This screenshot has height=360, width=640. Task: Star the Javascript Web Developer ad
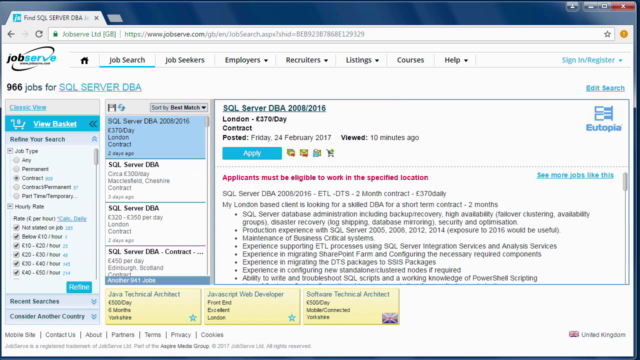click(292, 318)
